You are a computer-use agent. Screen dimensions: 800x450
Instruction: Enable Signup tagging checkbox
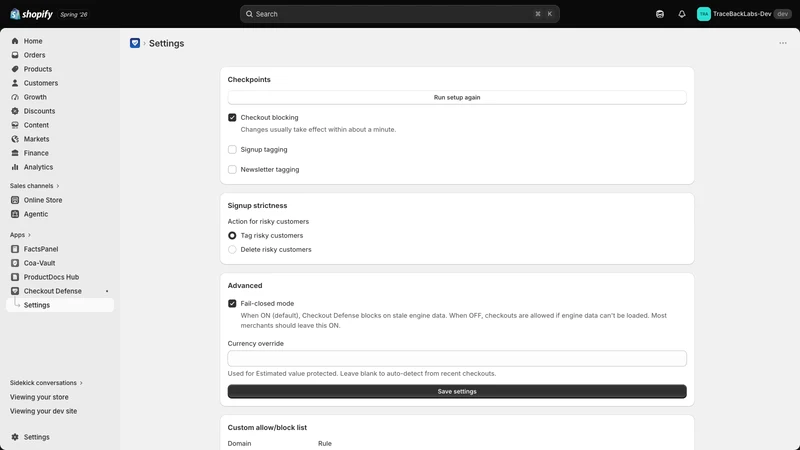pyautogui.click(x=232, y=149)
